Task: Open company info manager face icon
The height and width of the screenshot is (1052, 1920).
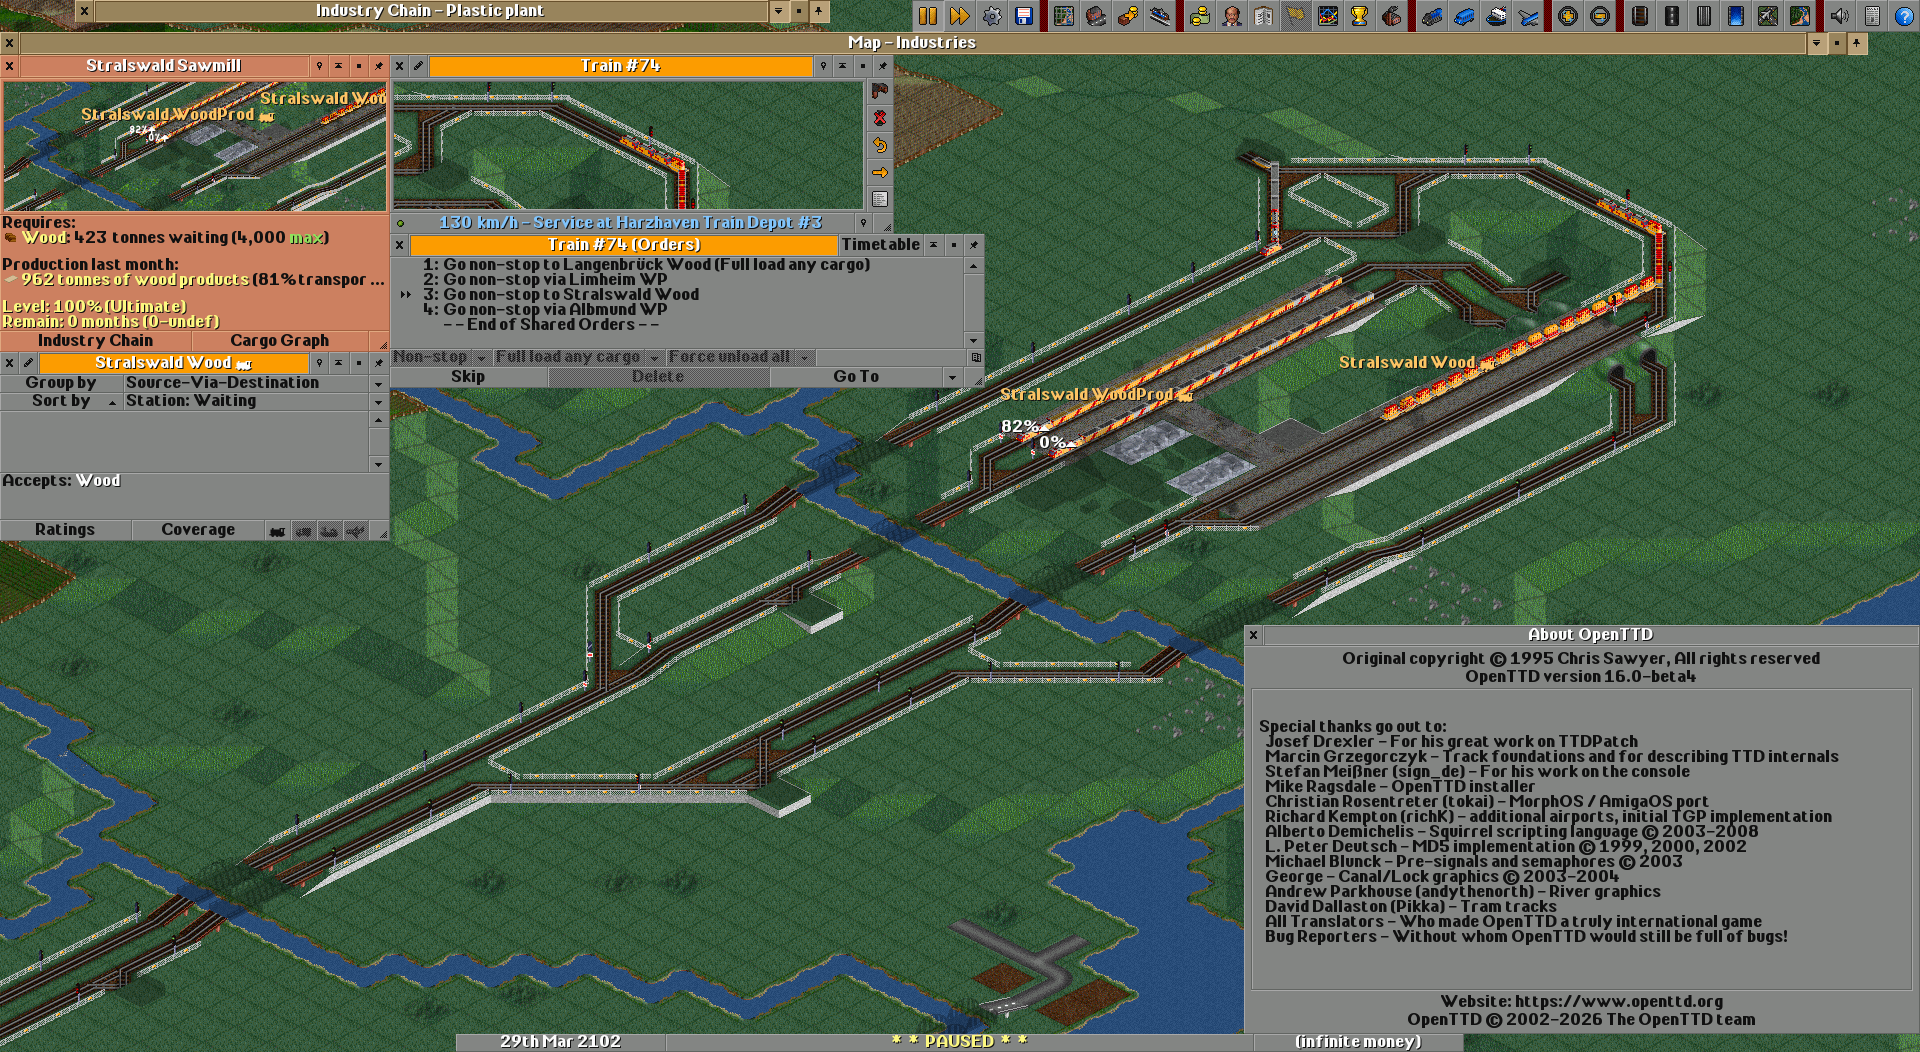Action: 1232,16
